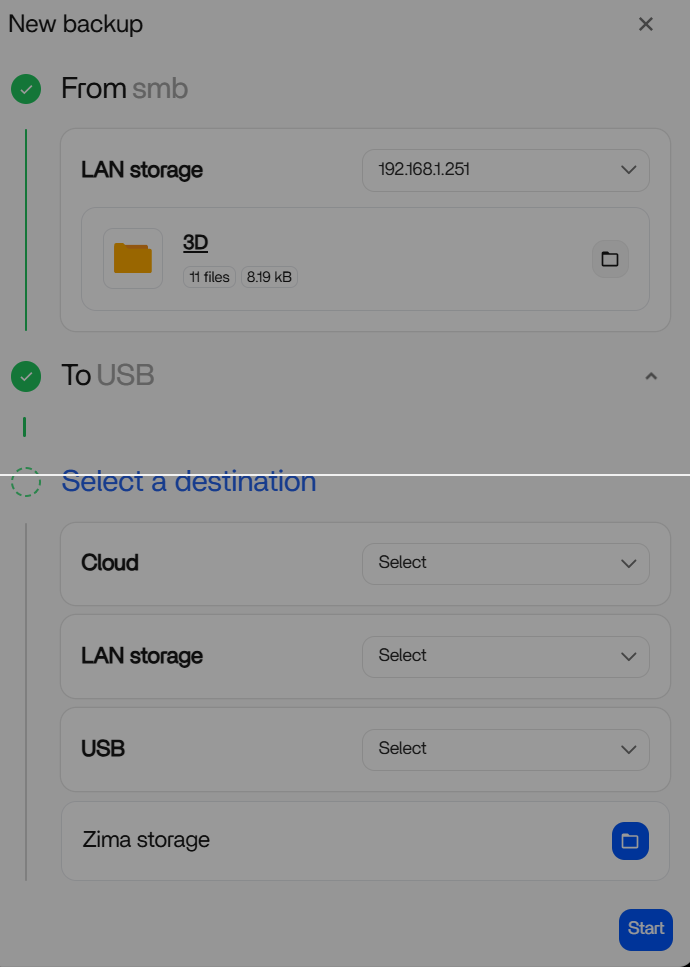Open the Cloud destination Select dropdown
Viewport: 690px width, 967px height.
[x=505, y=563]
